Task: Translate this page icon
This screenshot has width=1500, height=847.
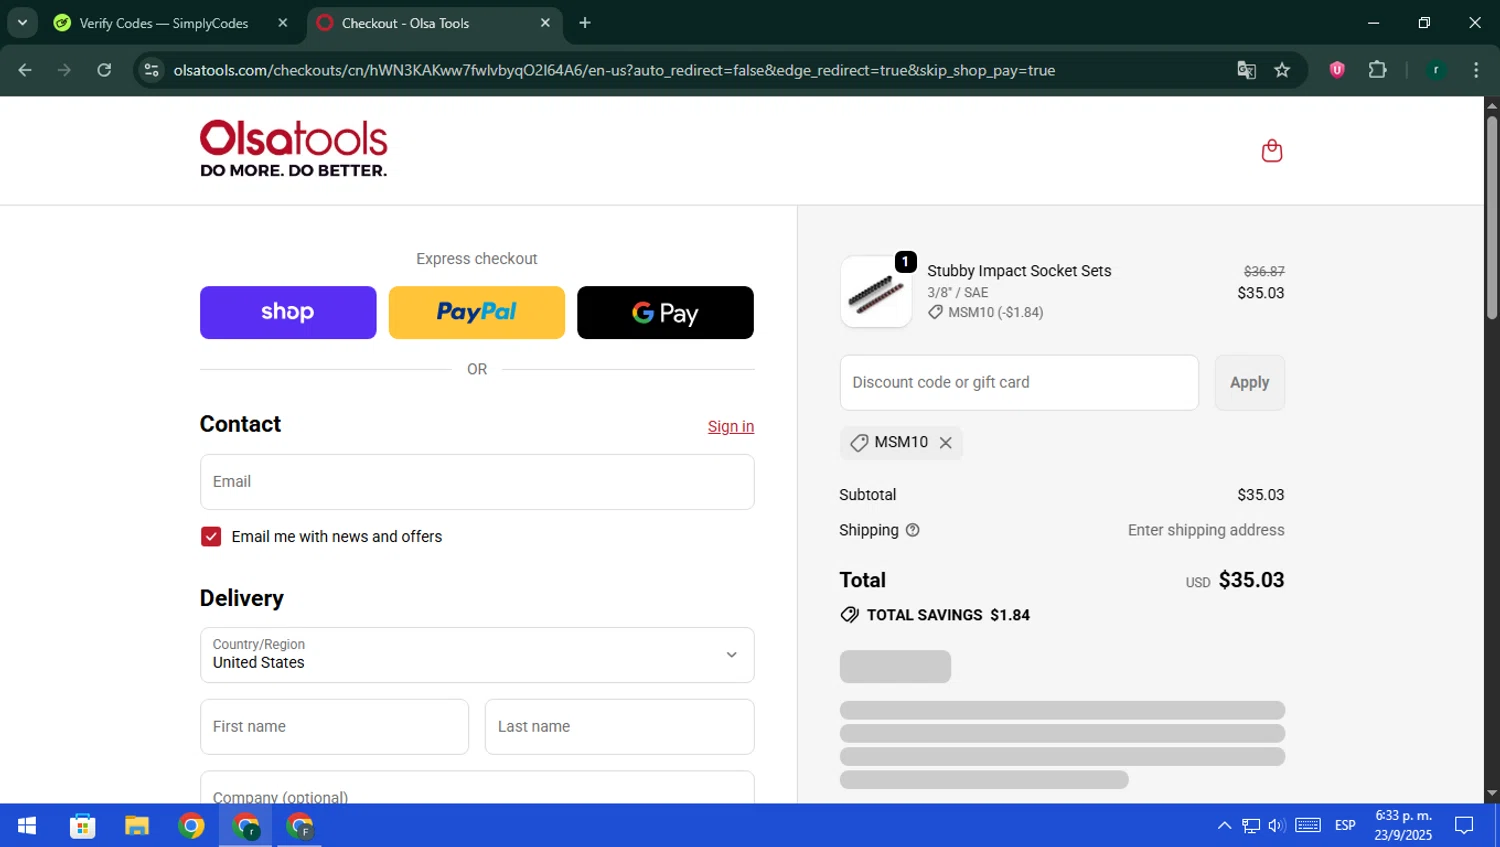Action: coord(1246,70)
